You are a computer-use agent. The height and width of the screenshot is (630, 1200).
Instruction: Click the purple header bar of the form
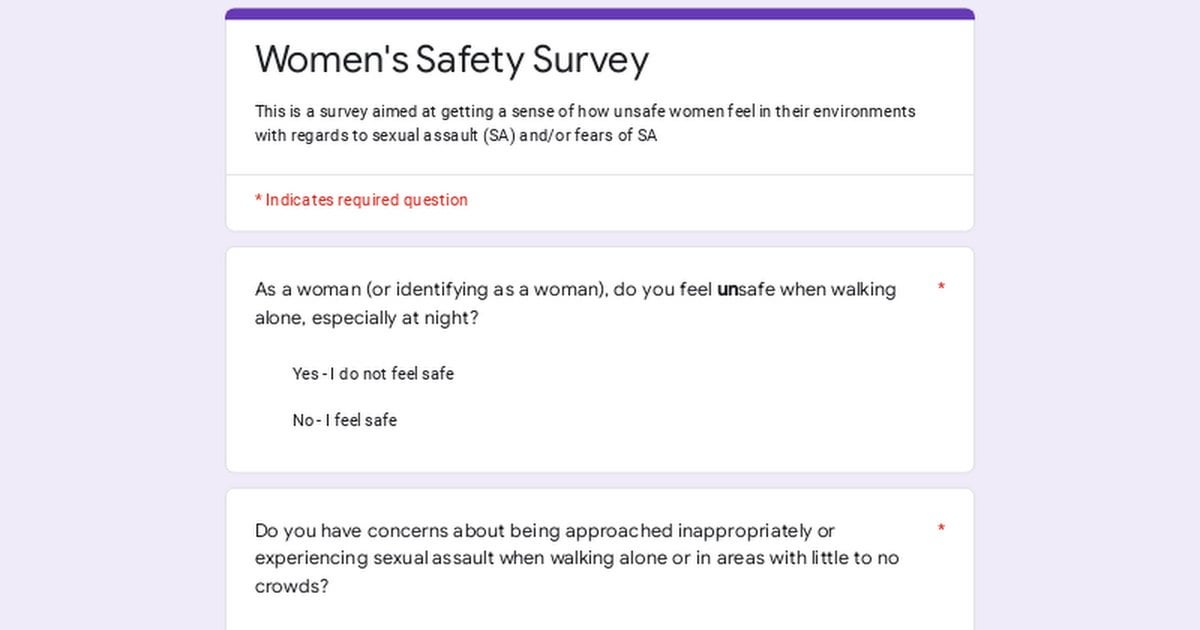pyautogui.click(x=600, y=14)
